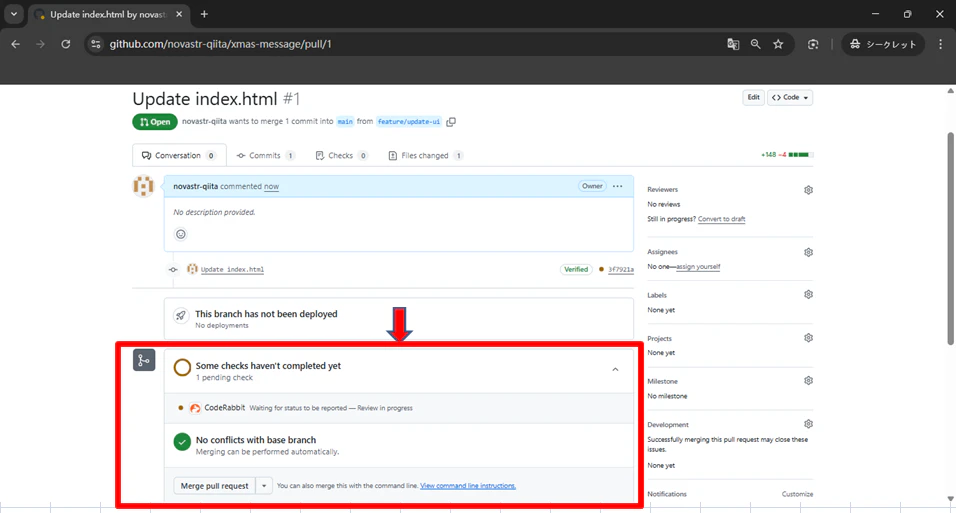Switch to the Commits tab

(265, 156)
